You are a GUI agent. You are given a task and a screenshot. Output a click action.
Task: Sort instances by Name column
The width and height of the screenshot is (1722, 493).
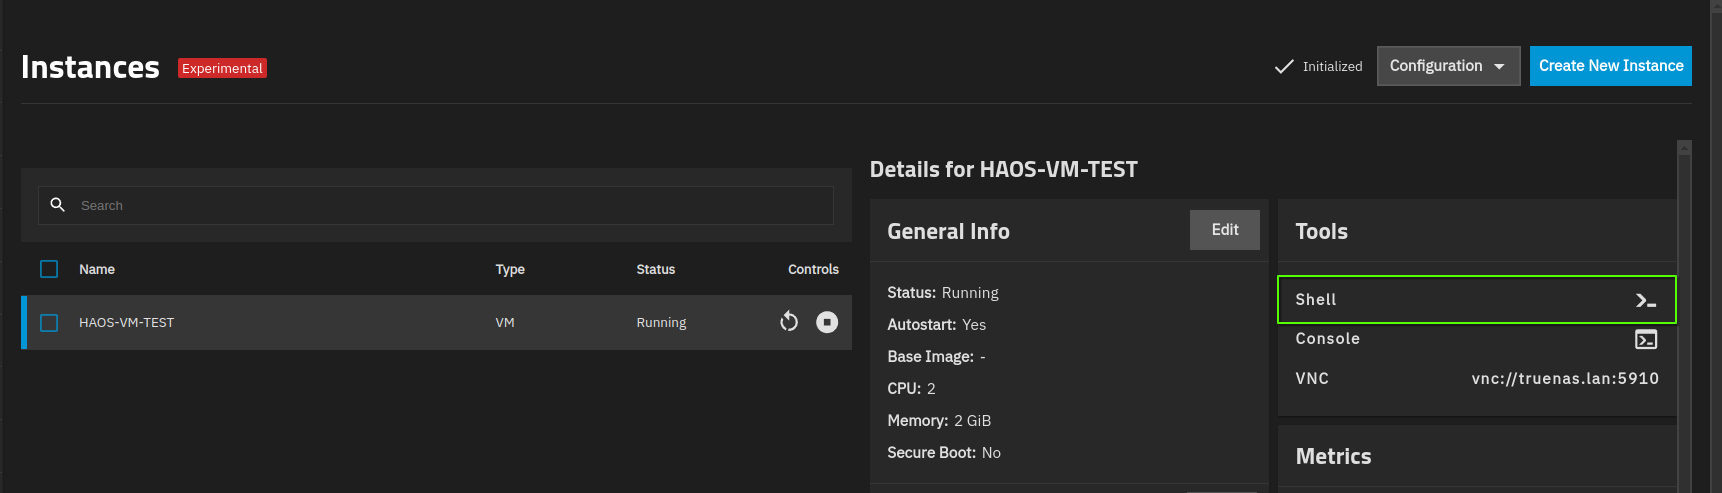pos(97,269)
